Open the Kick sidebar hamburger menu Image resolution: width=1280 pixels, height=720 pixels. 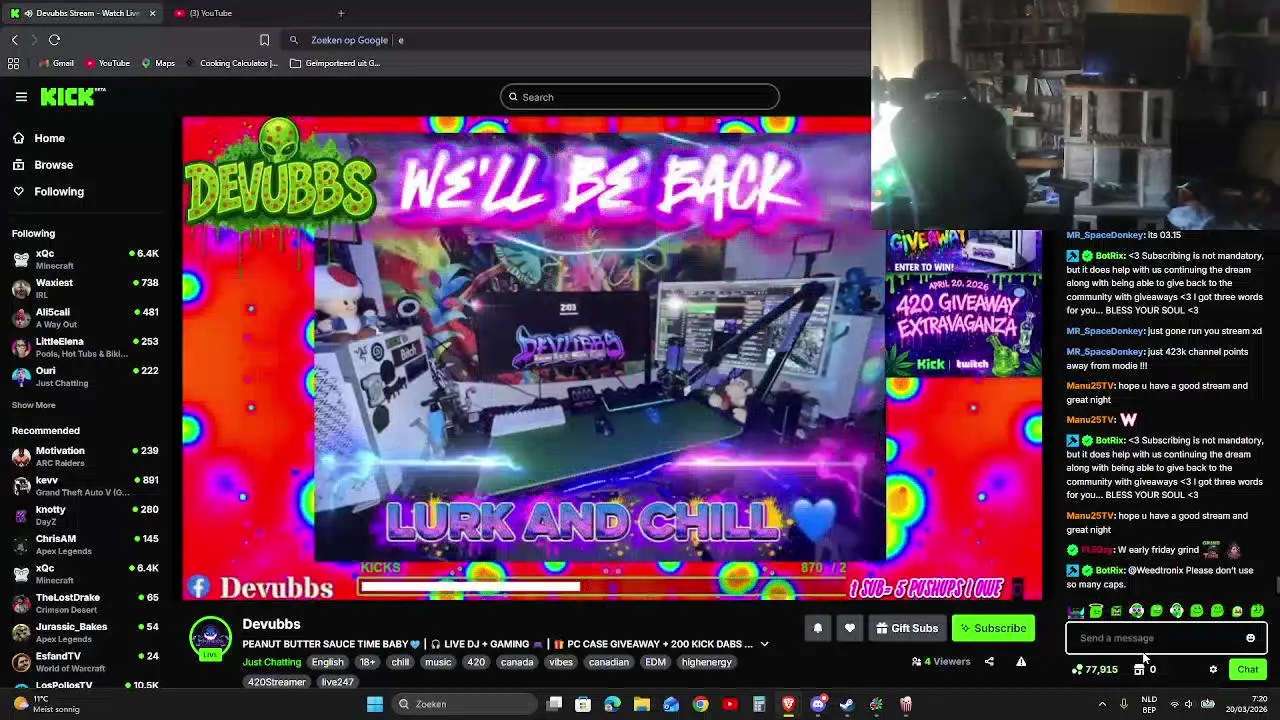21,97
